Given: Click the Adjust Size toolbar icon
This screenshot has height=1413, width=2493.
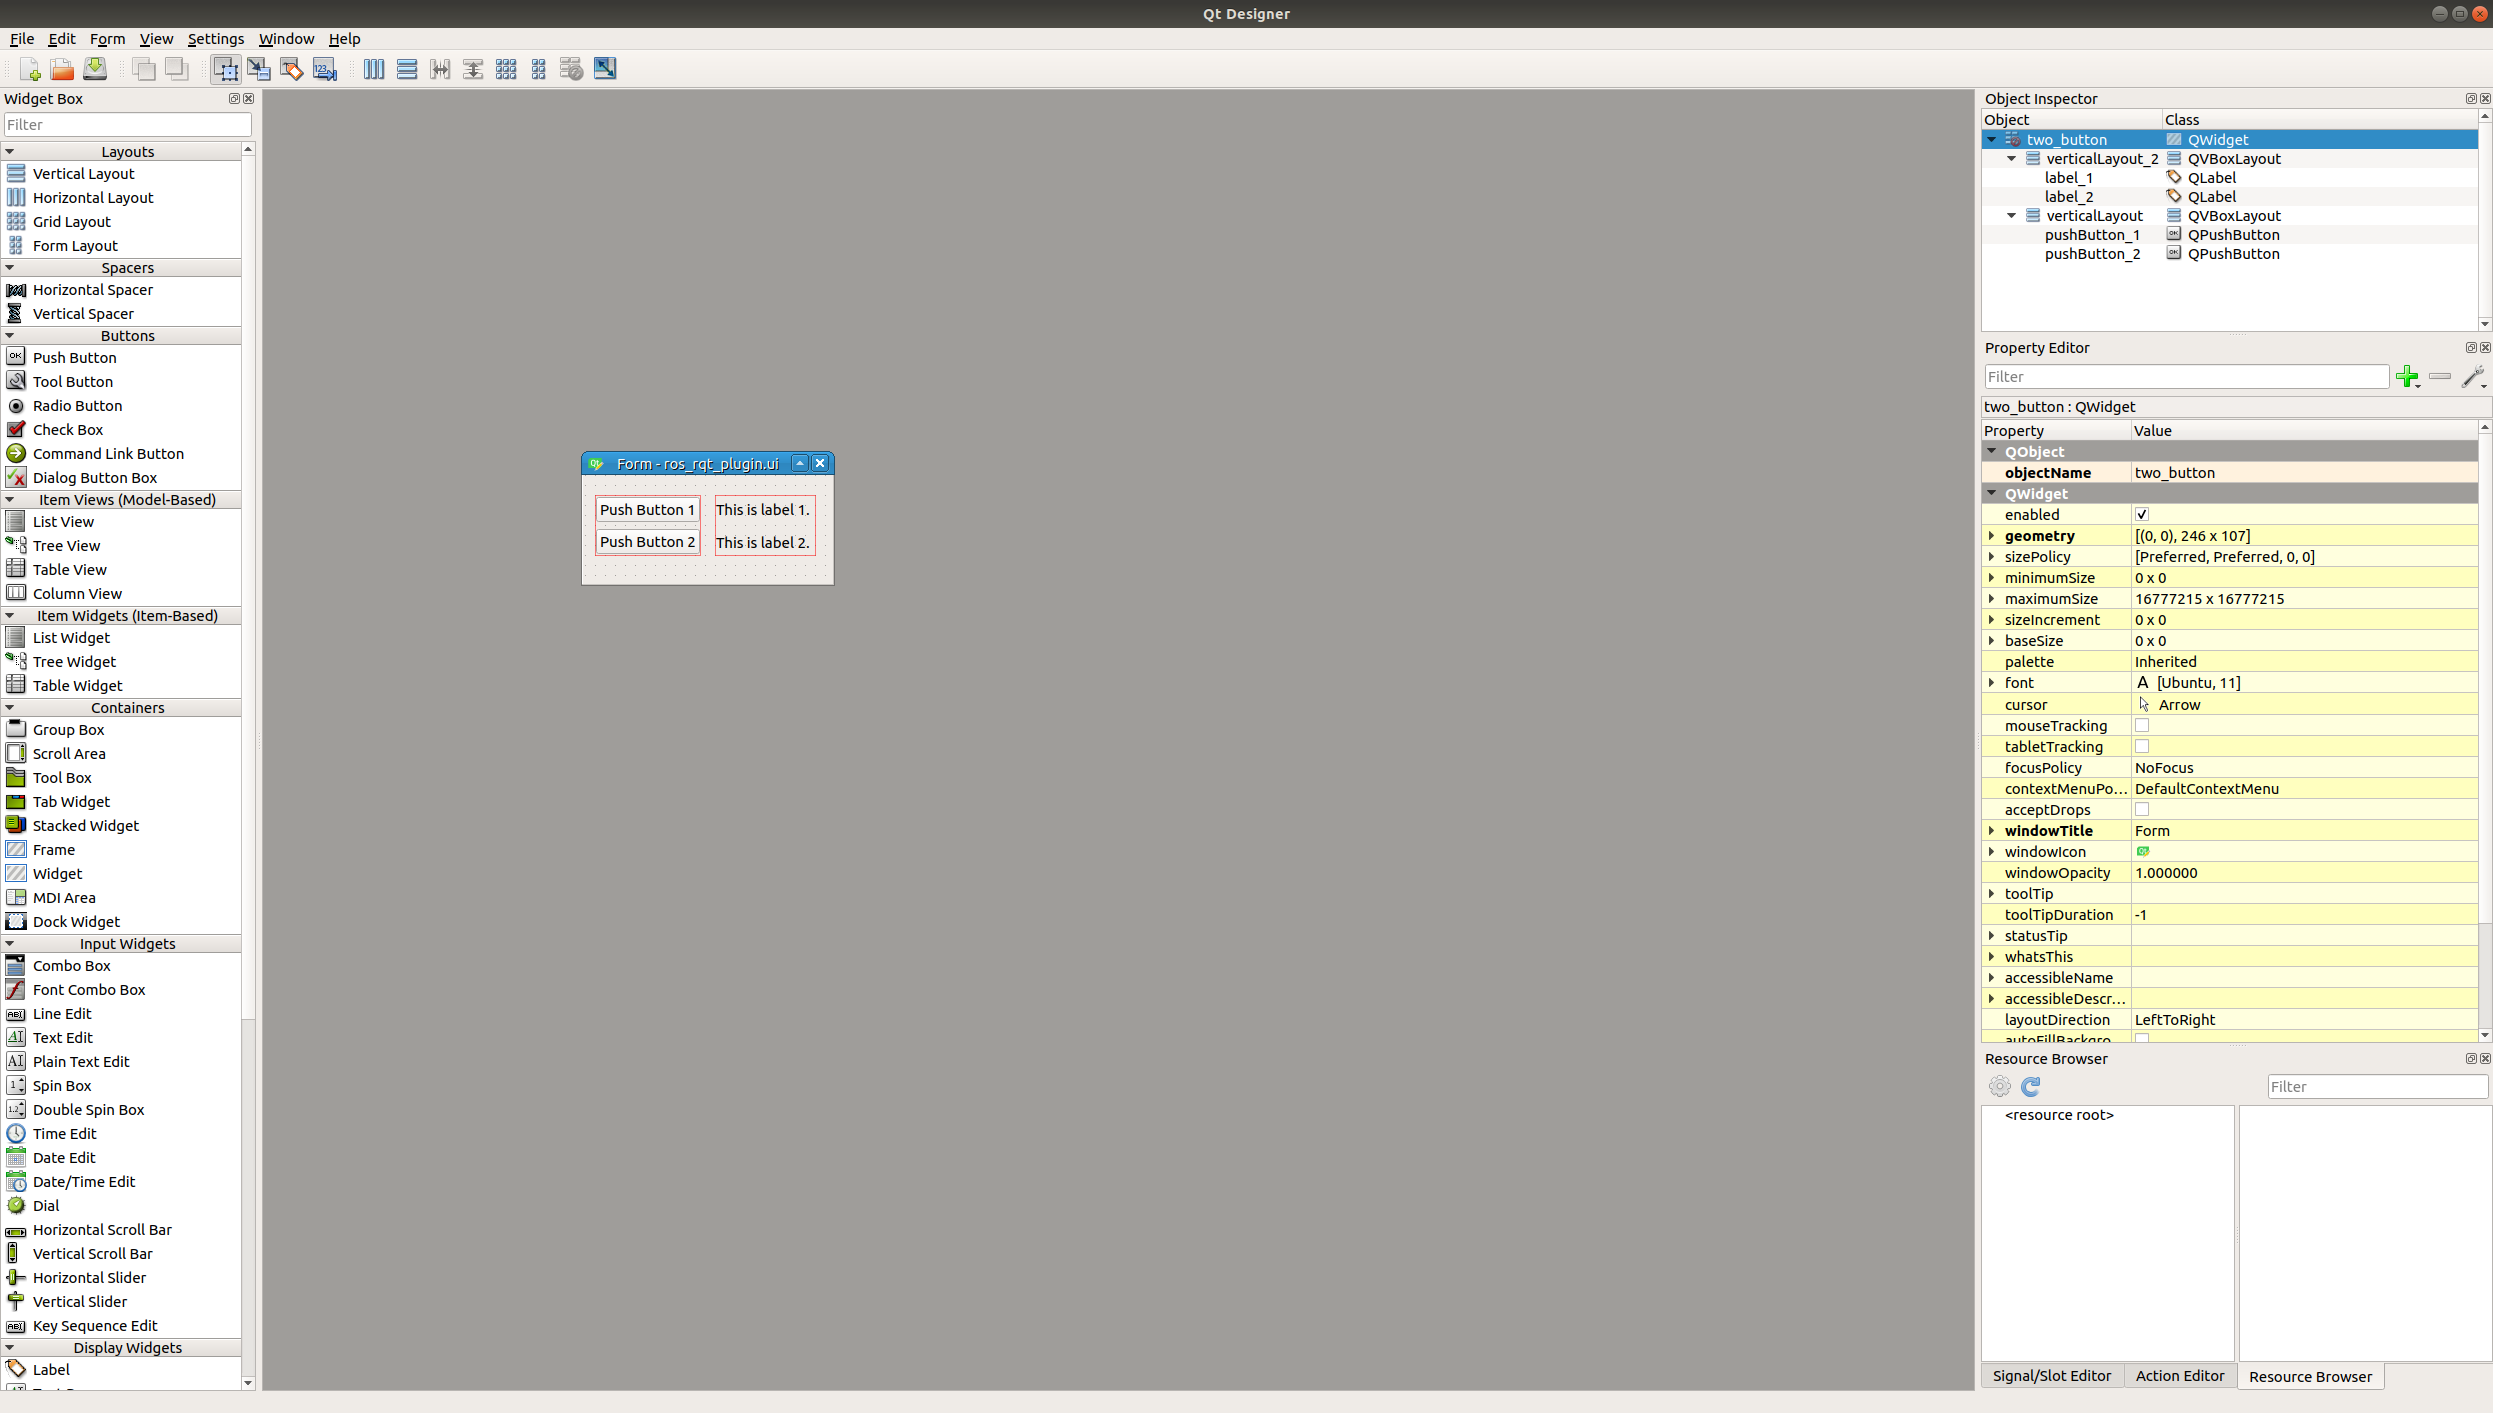Looking at the screenshot, I should [x=605, y=69].
